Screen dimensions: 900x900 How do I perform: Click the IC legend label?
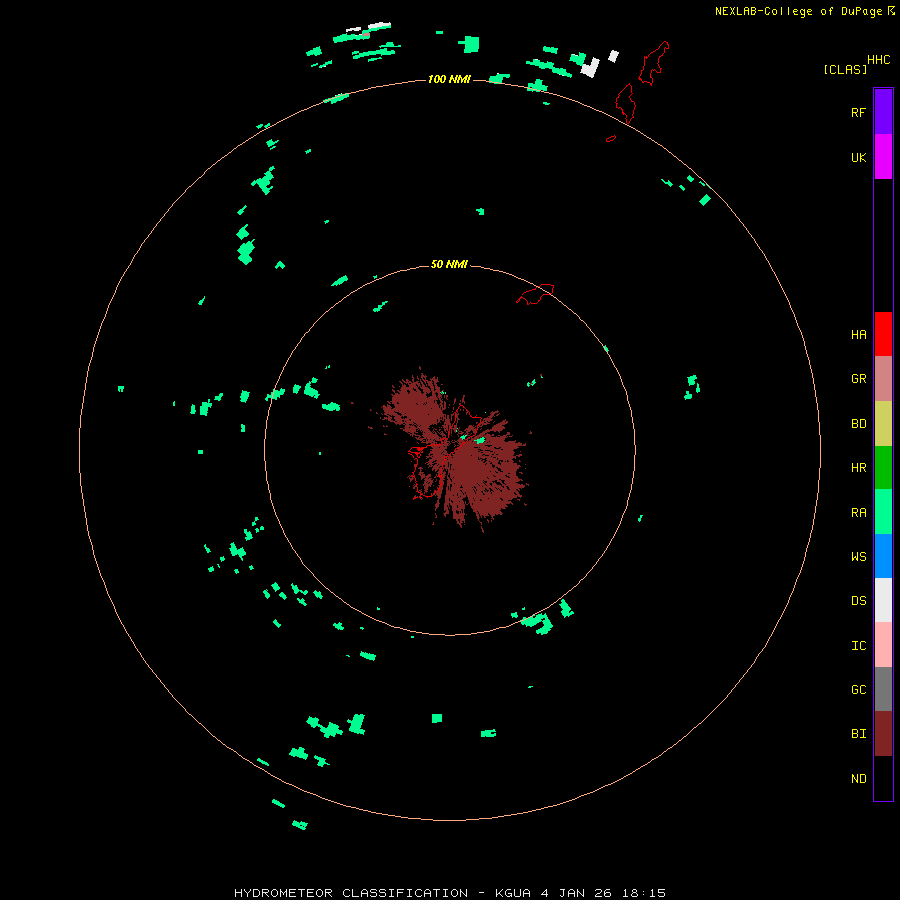(858, 645)
